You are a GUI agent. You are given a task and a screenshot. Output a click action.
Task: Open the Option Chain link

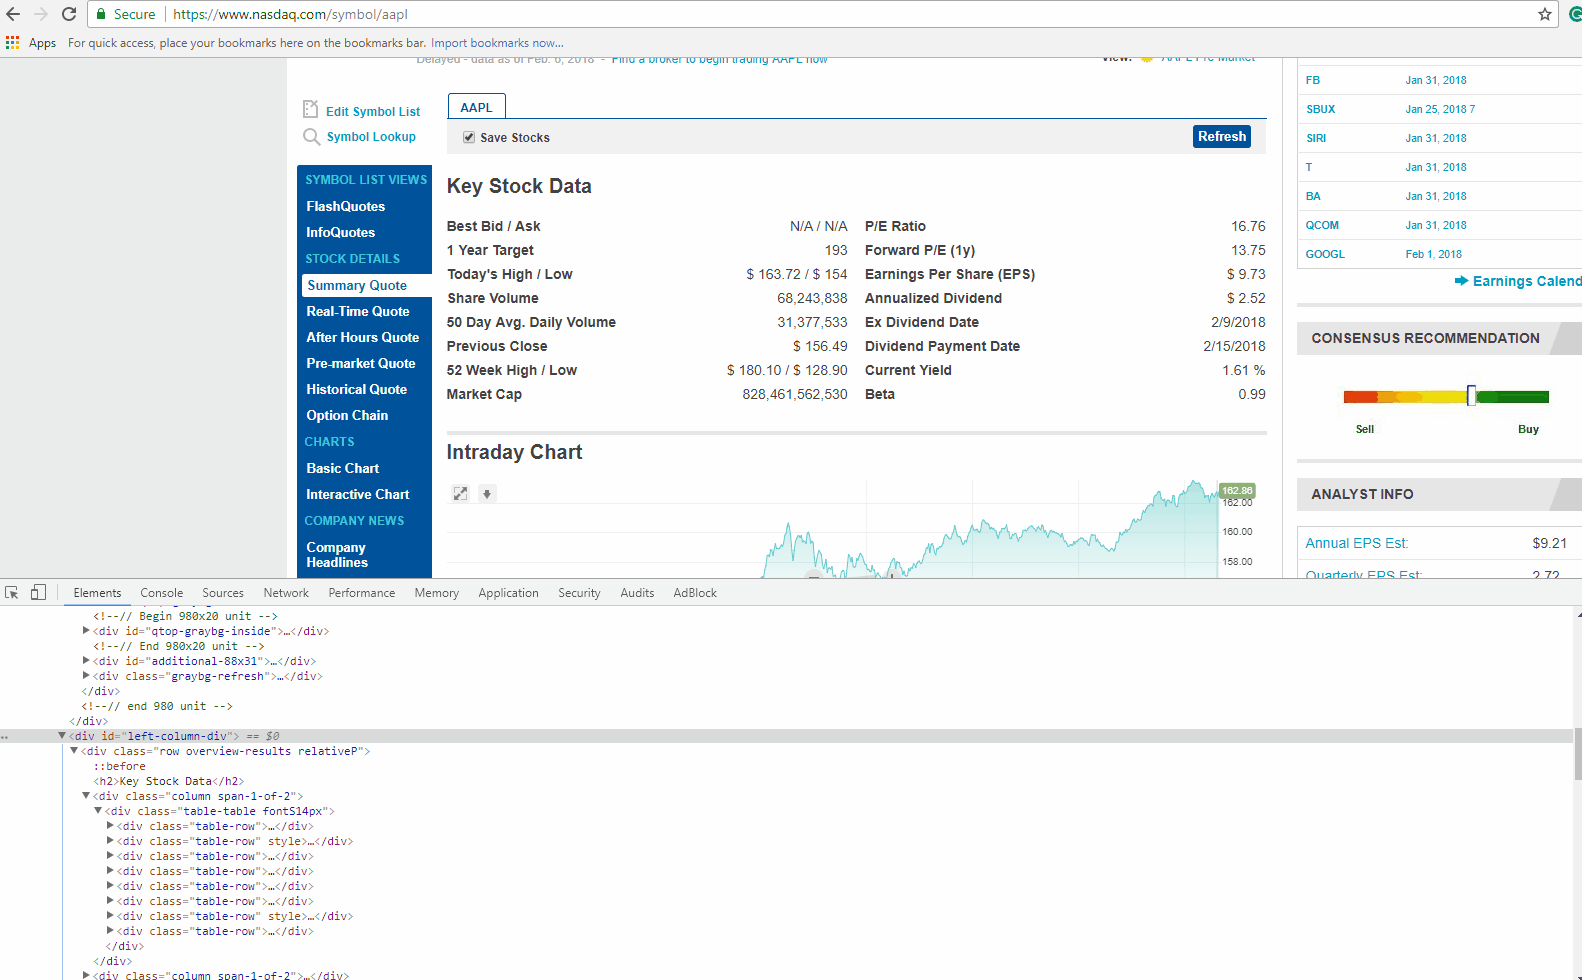click(347, 415)
